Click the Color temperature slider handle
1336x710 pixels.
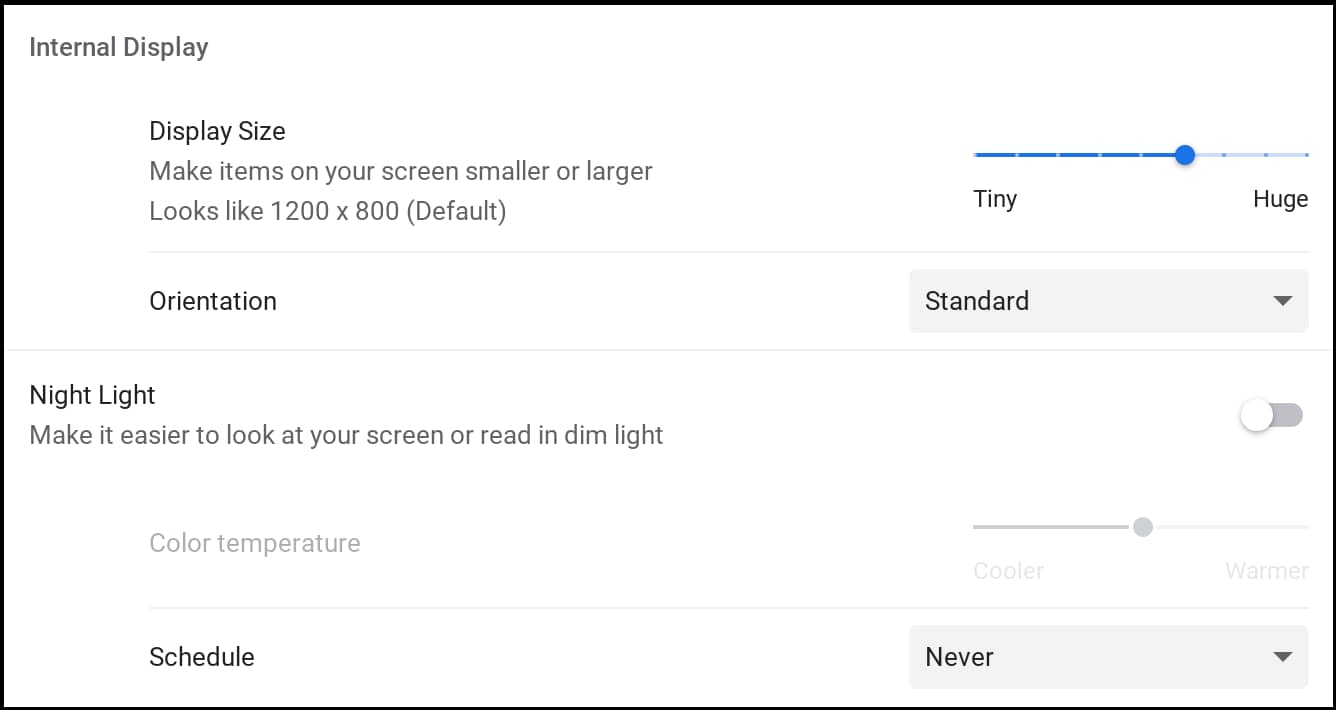(1144, 527)
